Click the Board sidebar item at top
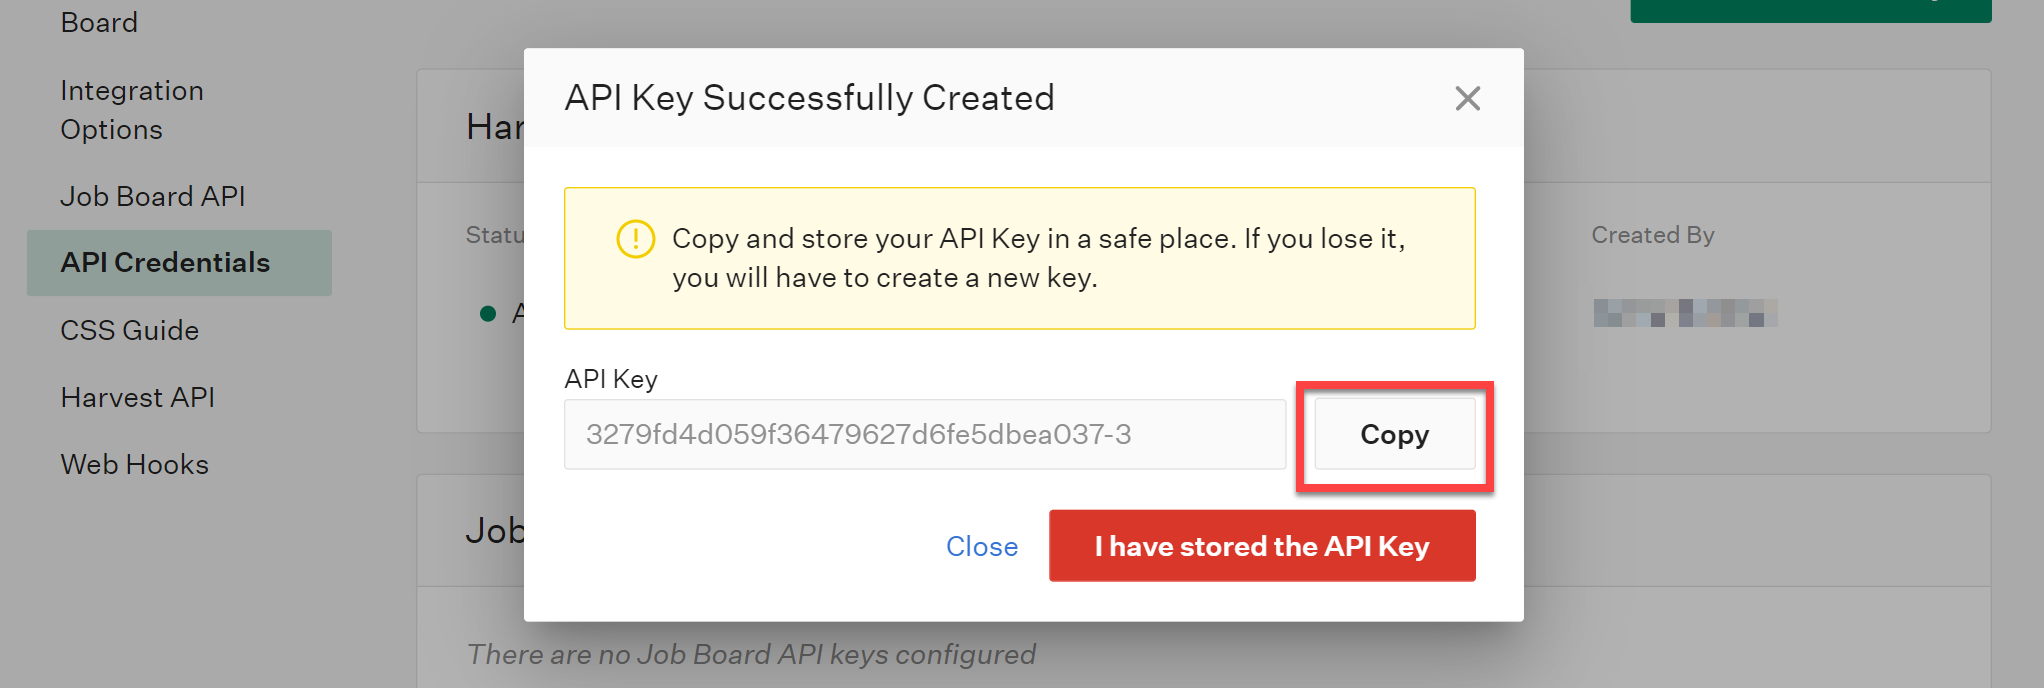The width and height of the screenshot is (2044, 688). 99,22
